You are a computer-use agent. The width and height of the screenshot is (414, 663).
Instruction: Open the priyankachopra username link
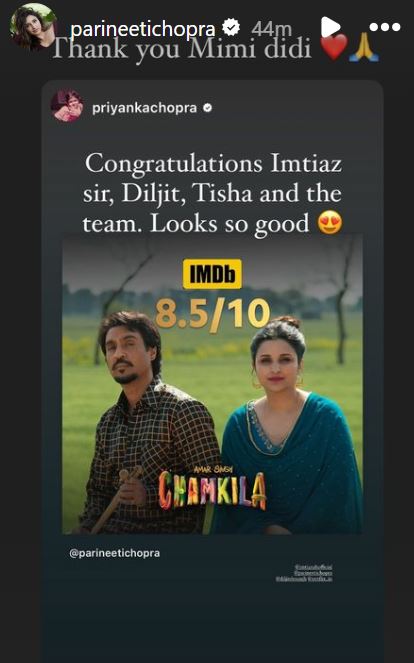(144, 108)
